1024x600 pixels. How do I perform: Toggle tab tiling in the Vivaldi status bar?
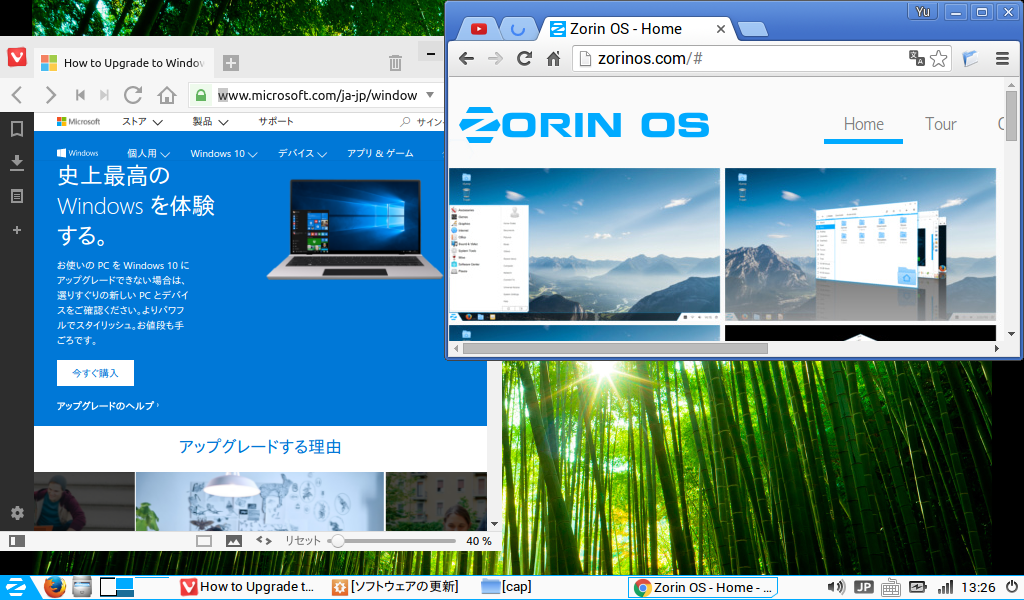[x=204, y=541]
